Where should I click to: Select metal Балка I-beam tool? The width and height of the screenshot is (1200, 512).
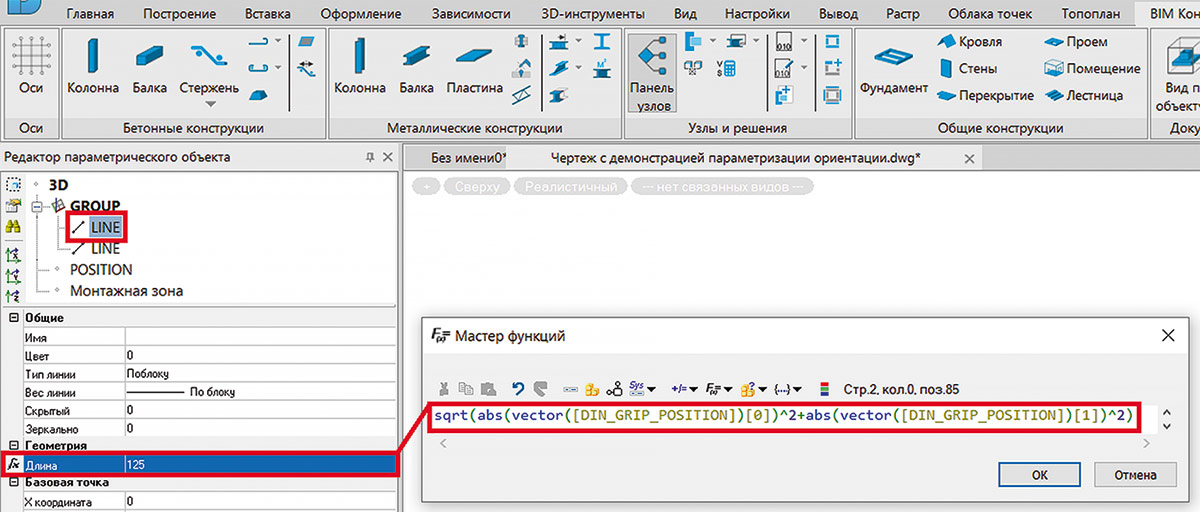coord(416,68)
